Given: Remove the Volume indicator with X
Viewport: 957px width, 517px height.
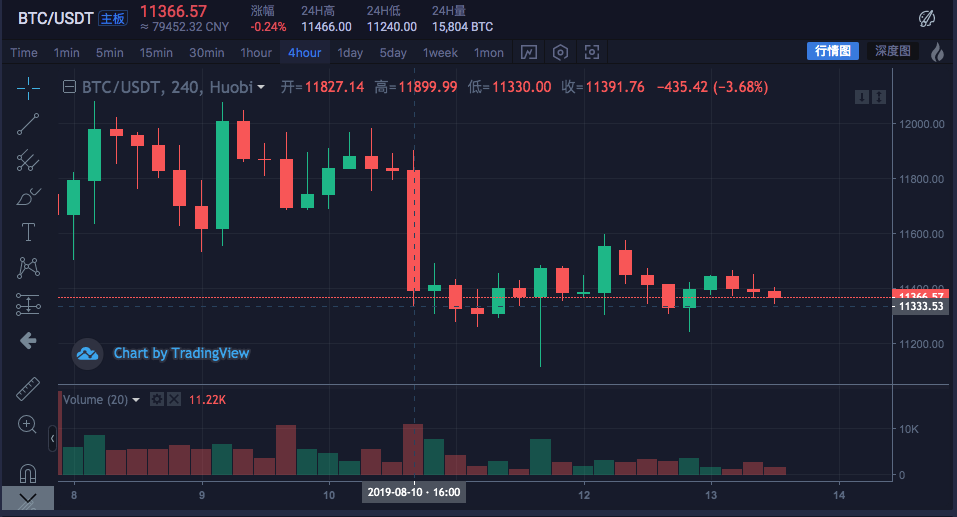Looking at the screenshot, I should click(173, 400).
